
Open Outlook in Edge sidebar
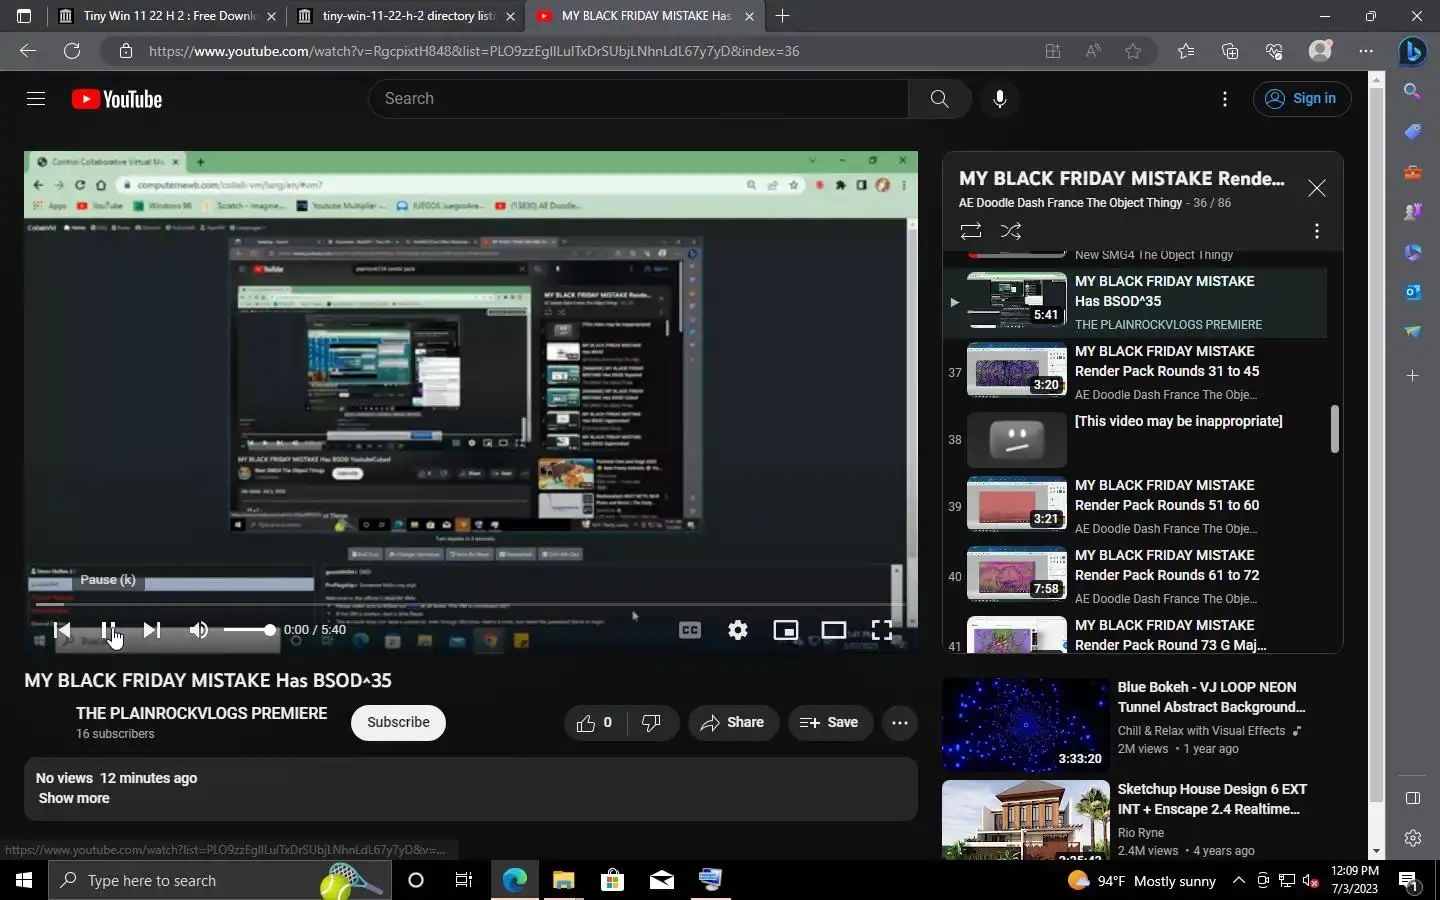pyautogui.click(x=1412, y=292)
